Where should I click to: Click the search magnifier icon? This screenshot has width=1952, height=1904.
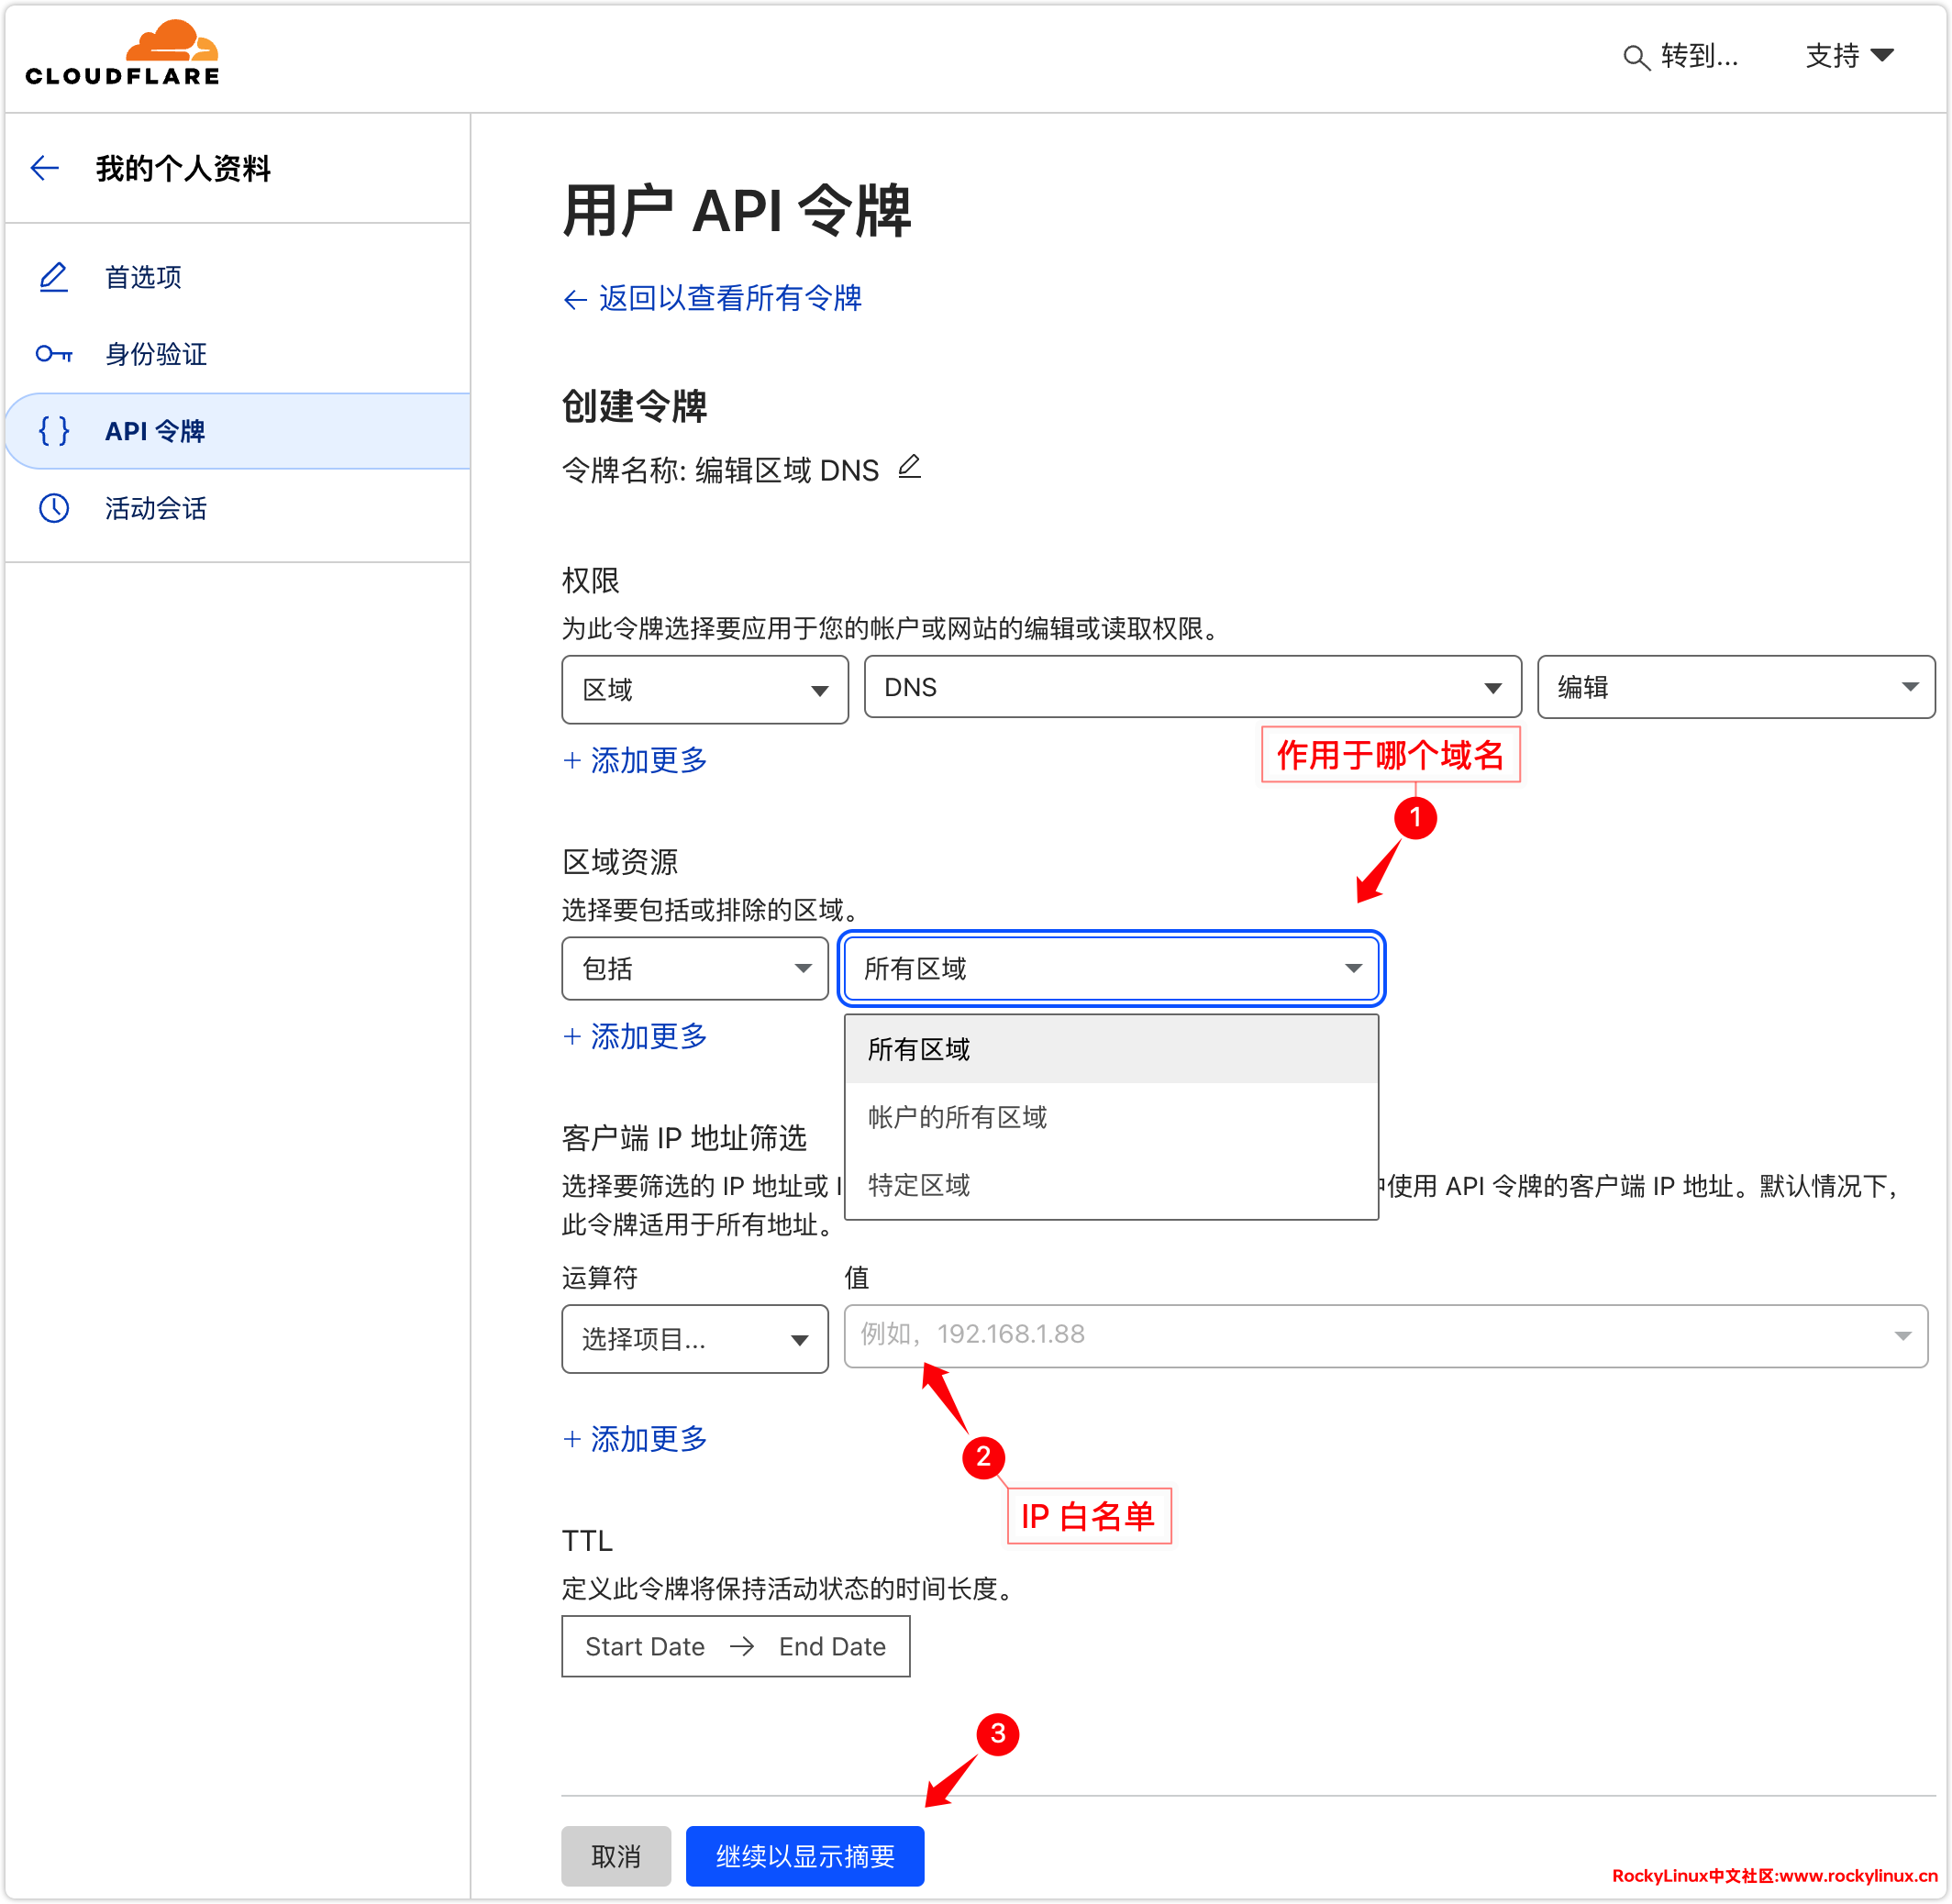click(x=1635, y=58)
